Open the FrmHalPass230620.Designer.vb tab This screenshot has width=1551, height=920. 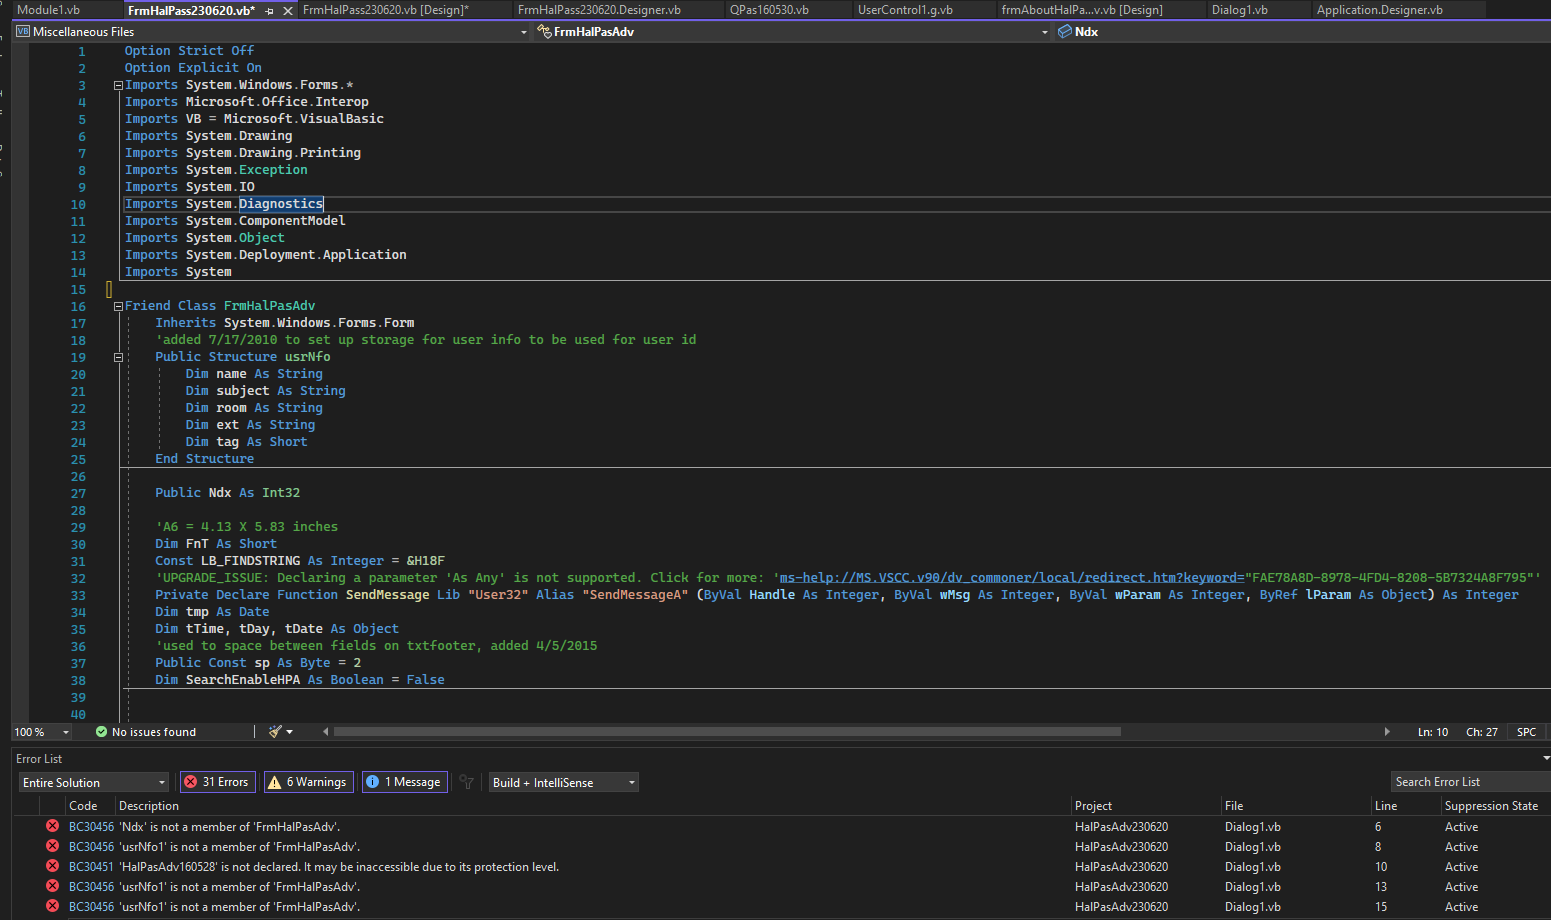point(599,10)
